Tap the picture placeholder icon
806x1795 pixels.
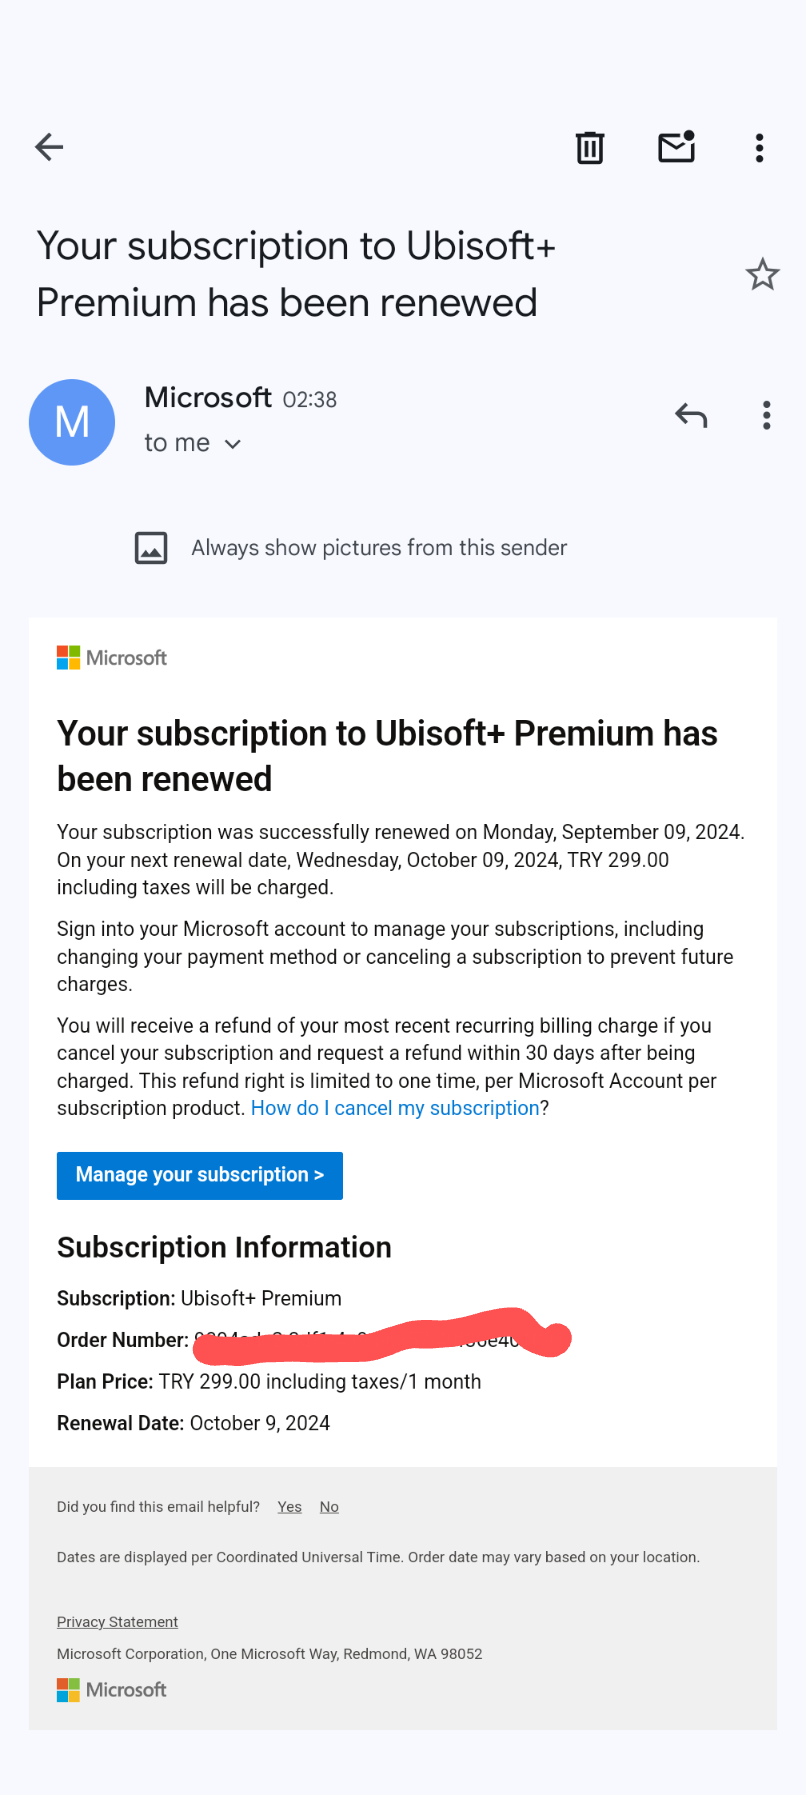151,548
